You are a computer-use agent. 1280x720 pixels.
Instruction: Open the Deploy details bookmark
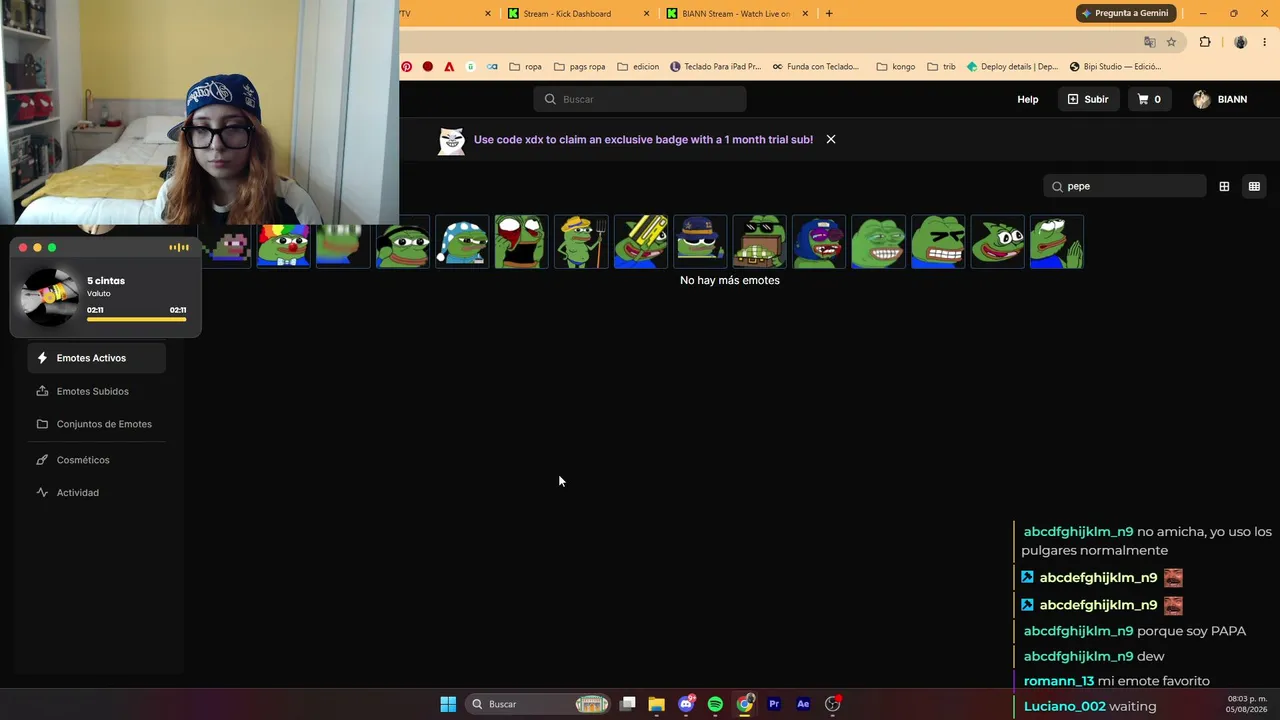point(1012,67)
